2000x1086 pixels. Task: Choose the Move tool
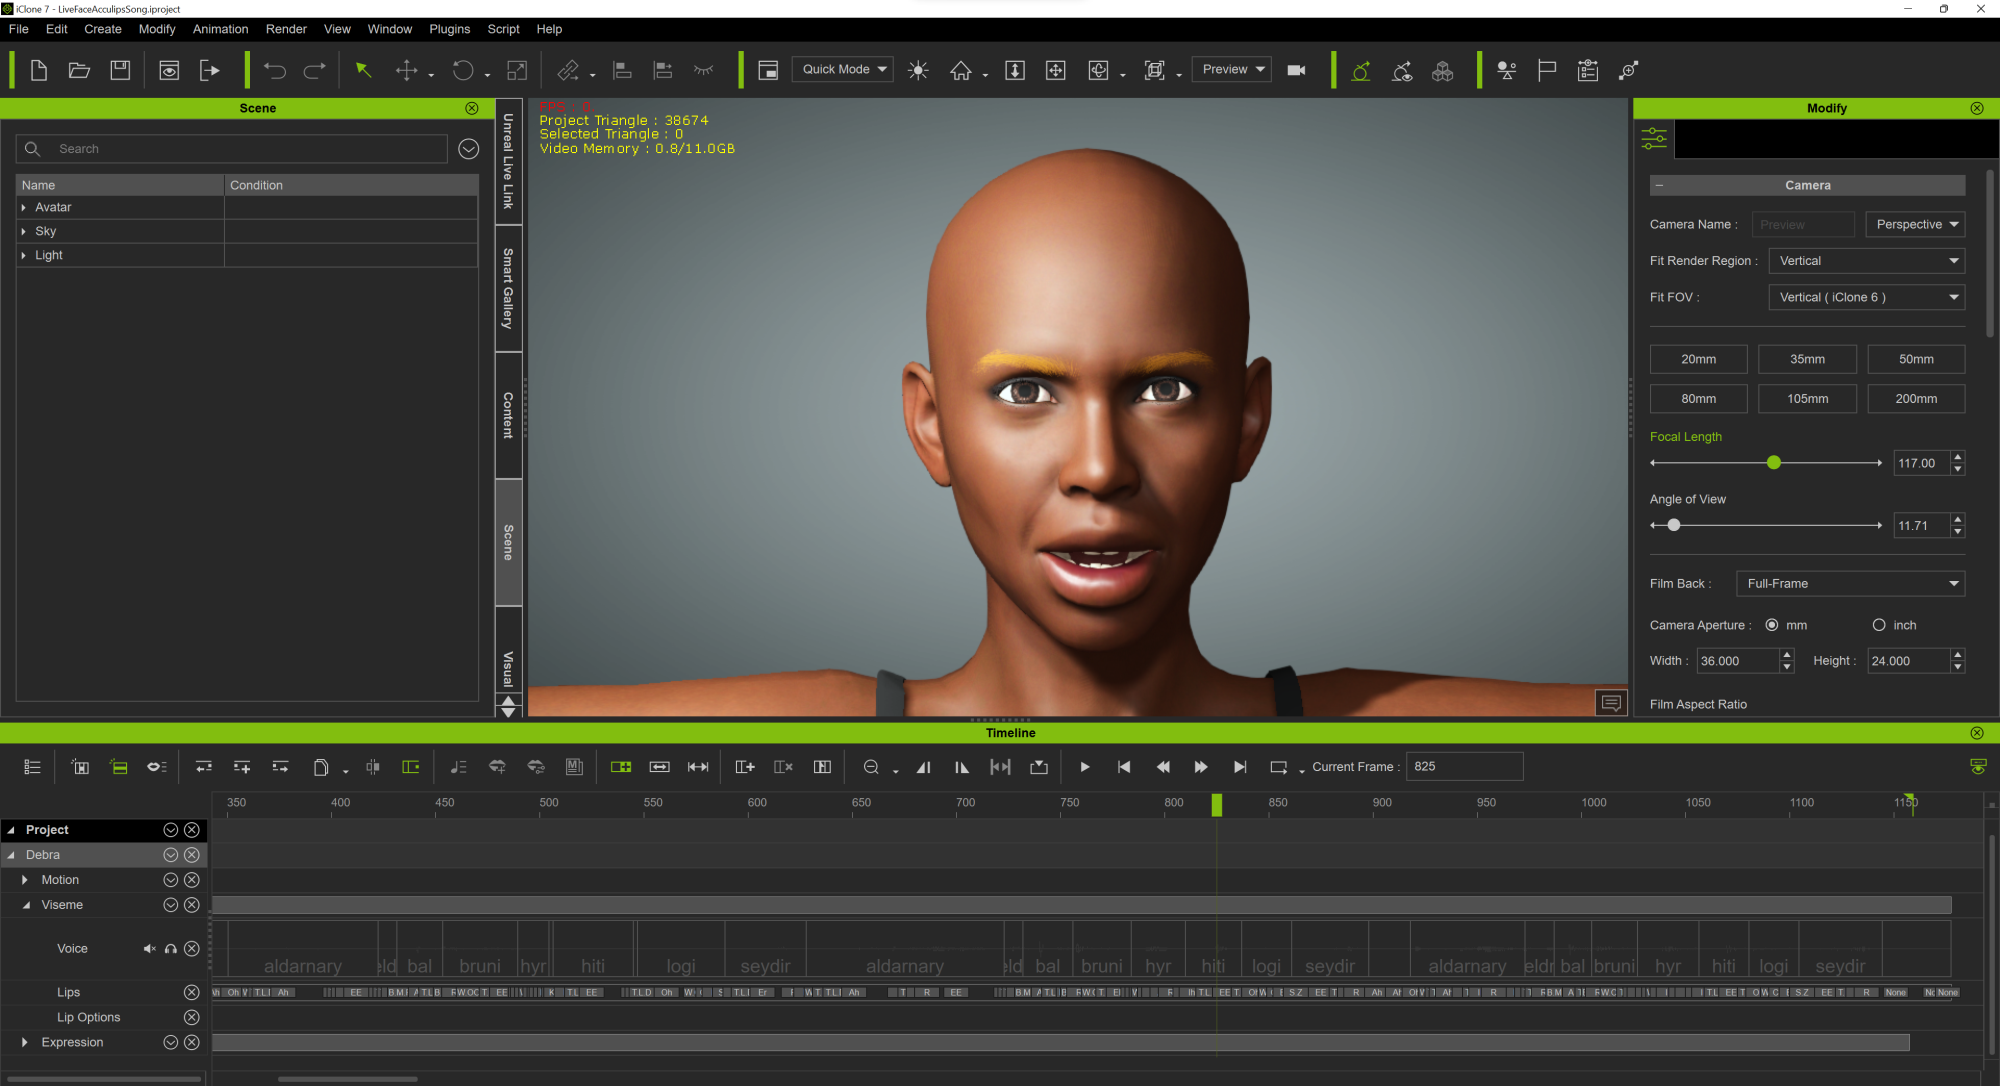click(406, 70)
